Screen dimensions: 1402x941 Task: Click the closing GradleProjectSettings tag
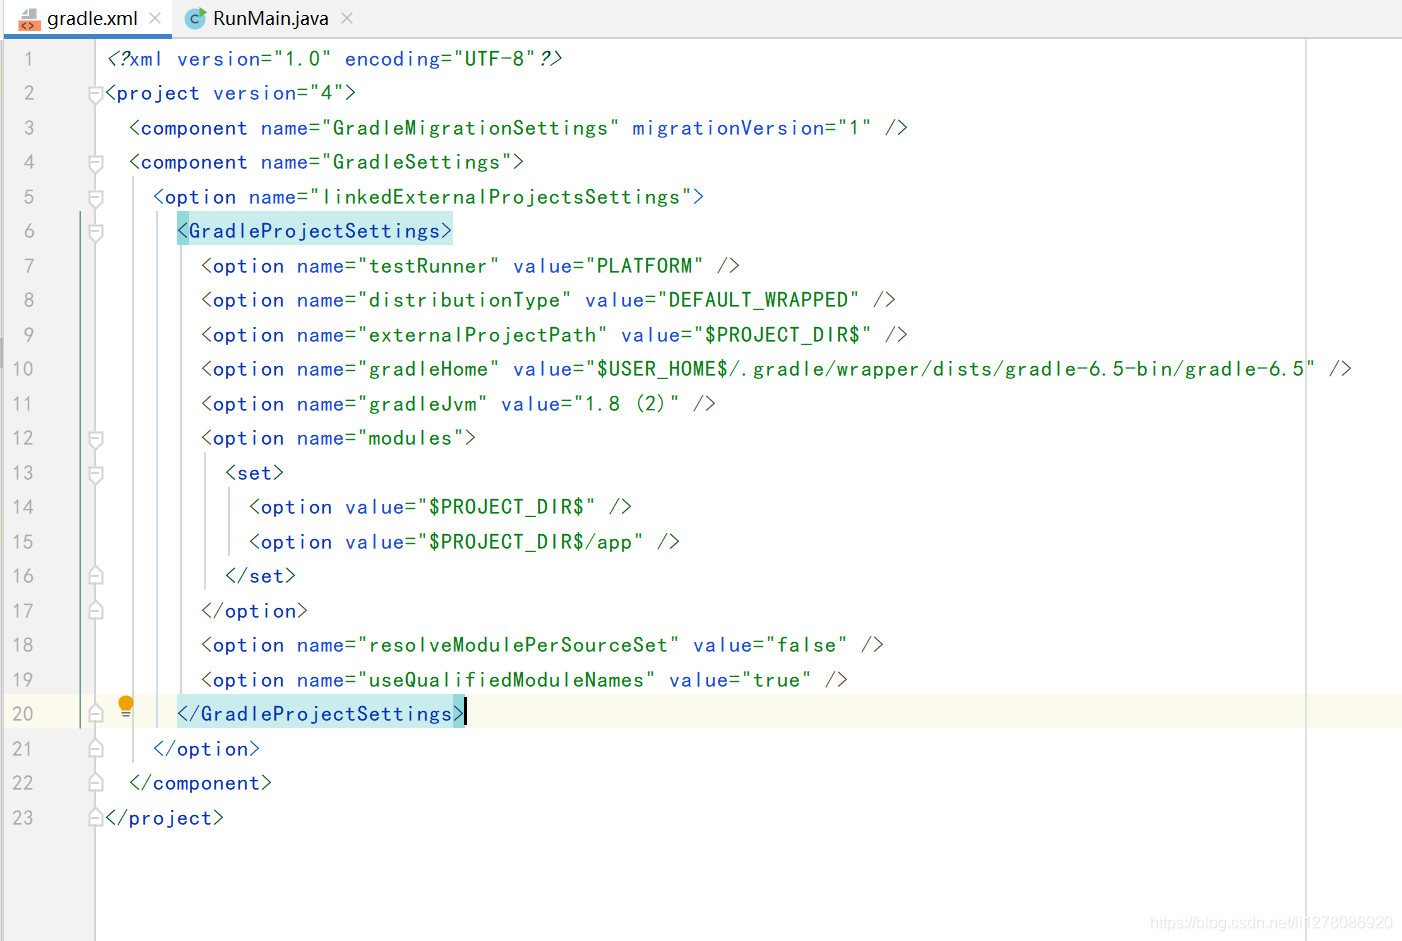click(x=321, y=714)
